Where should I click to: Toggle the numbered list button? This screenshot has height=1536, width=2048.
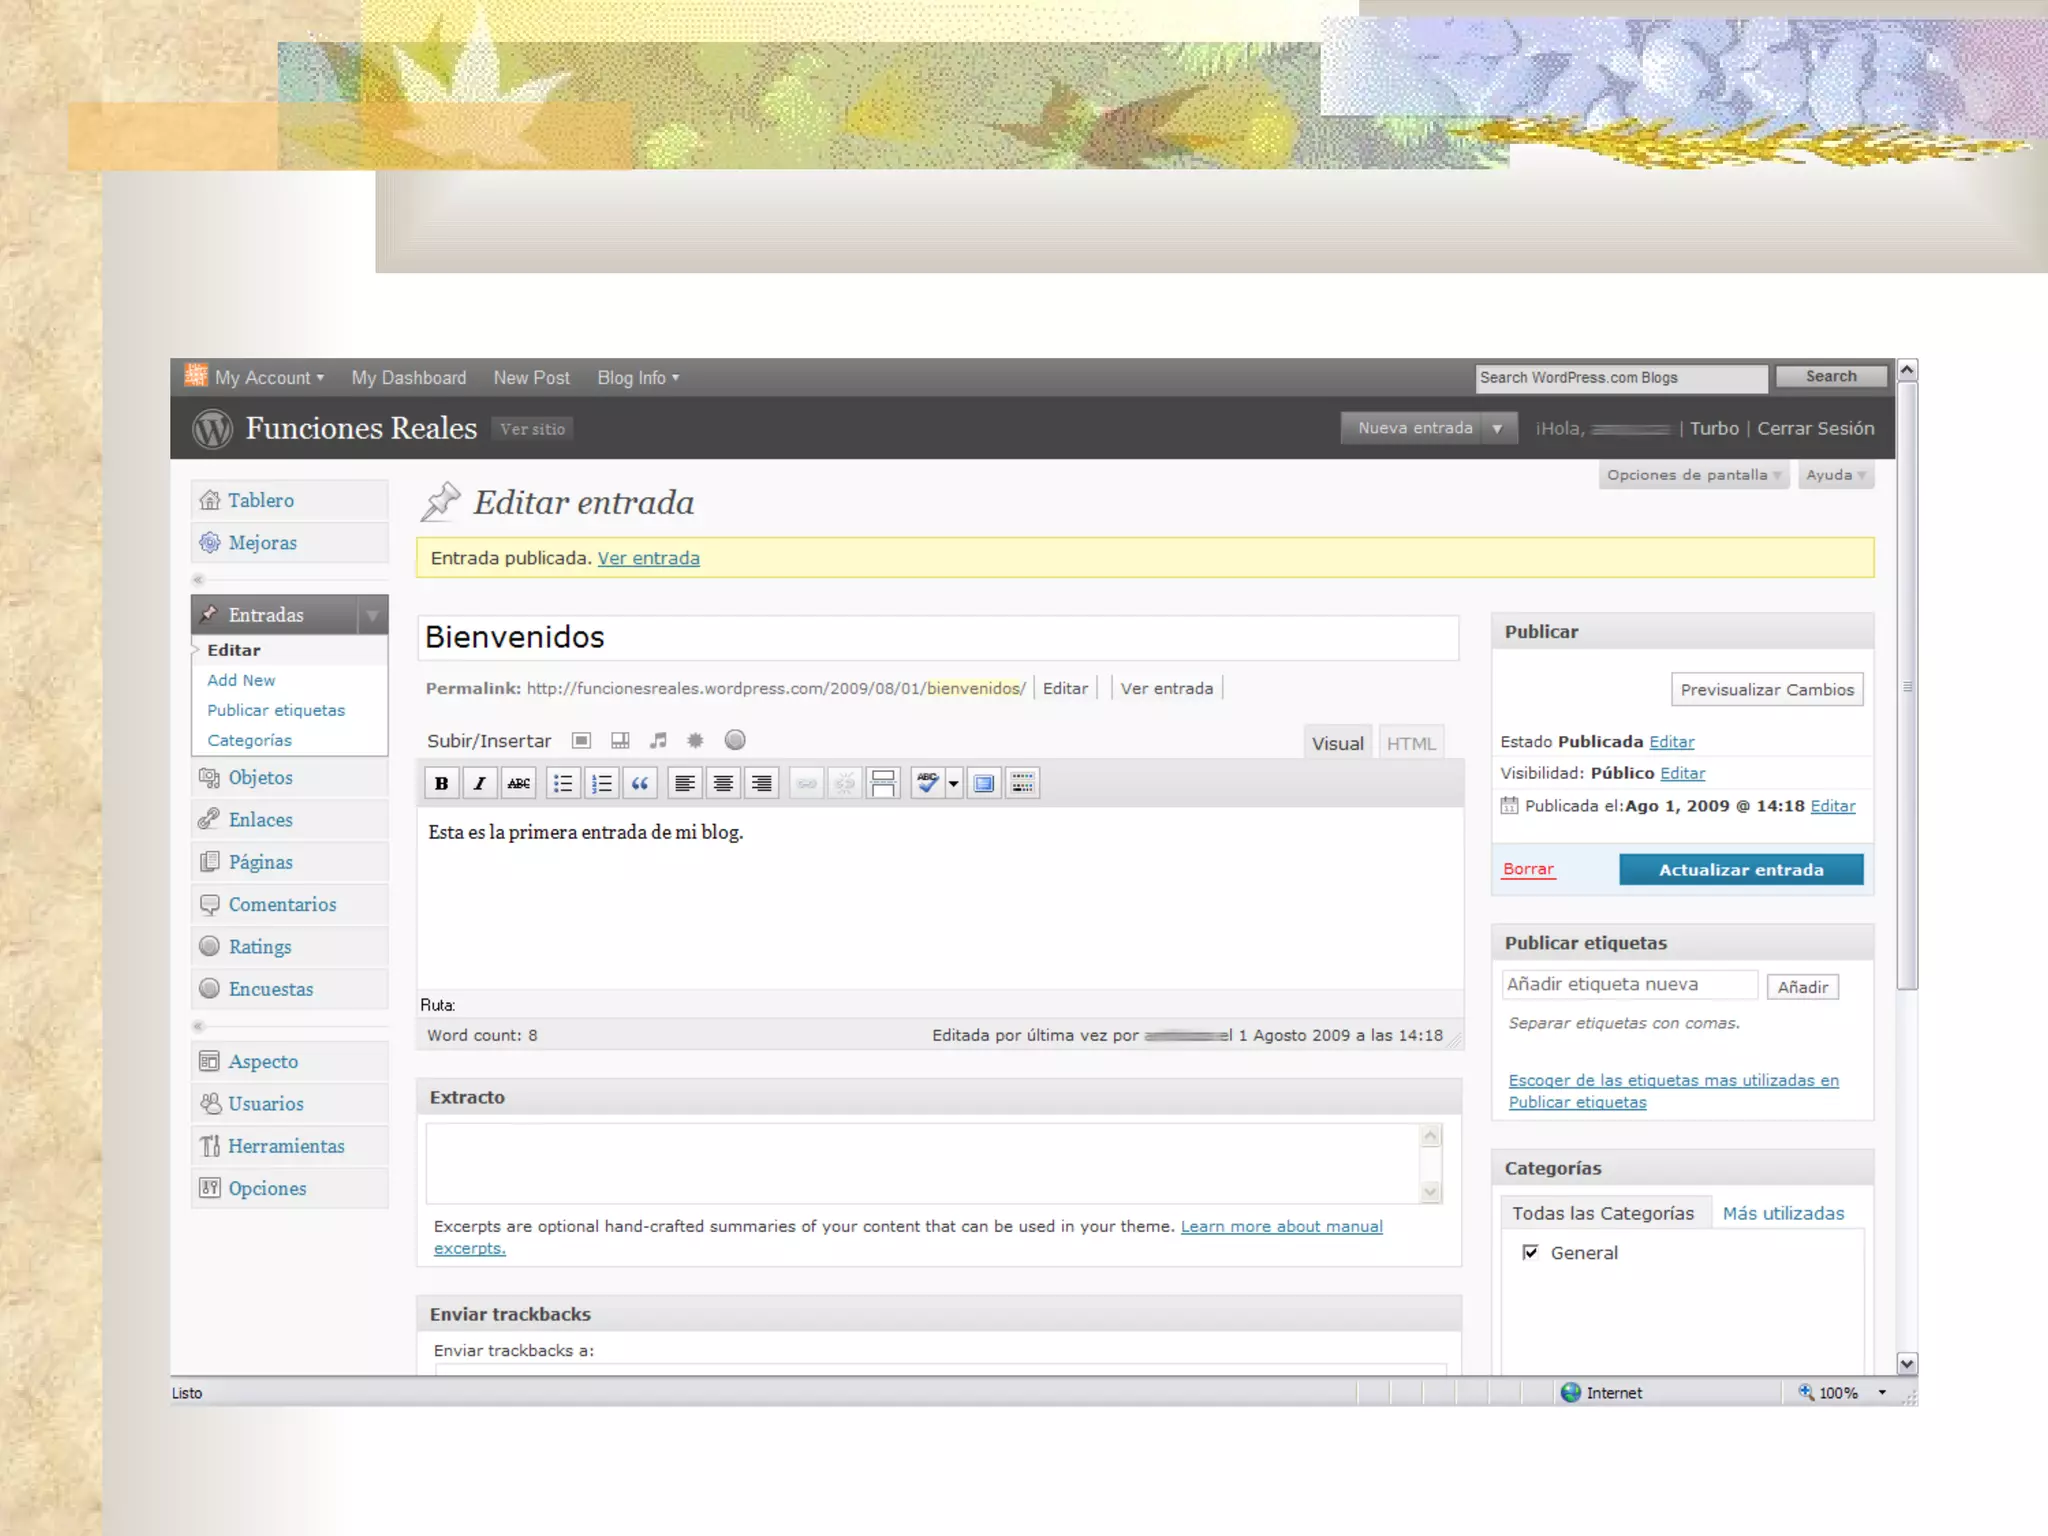[602, 783]
